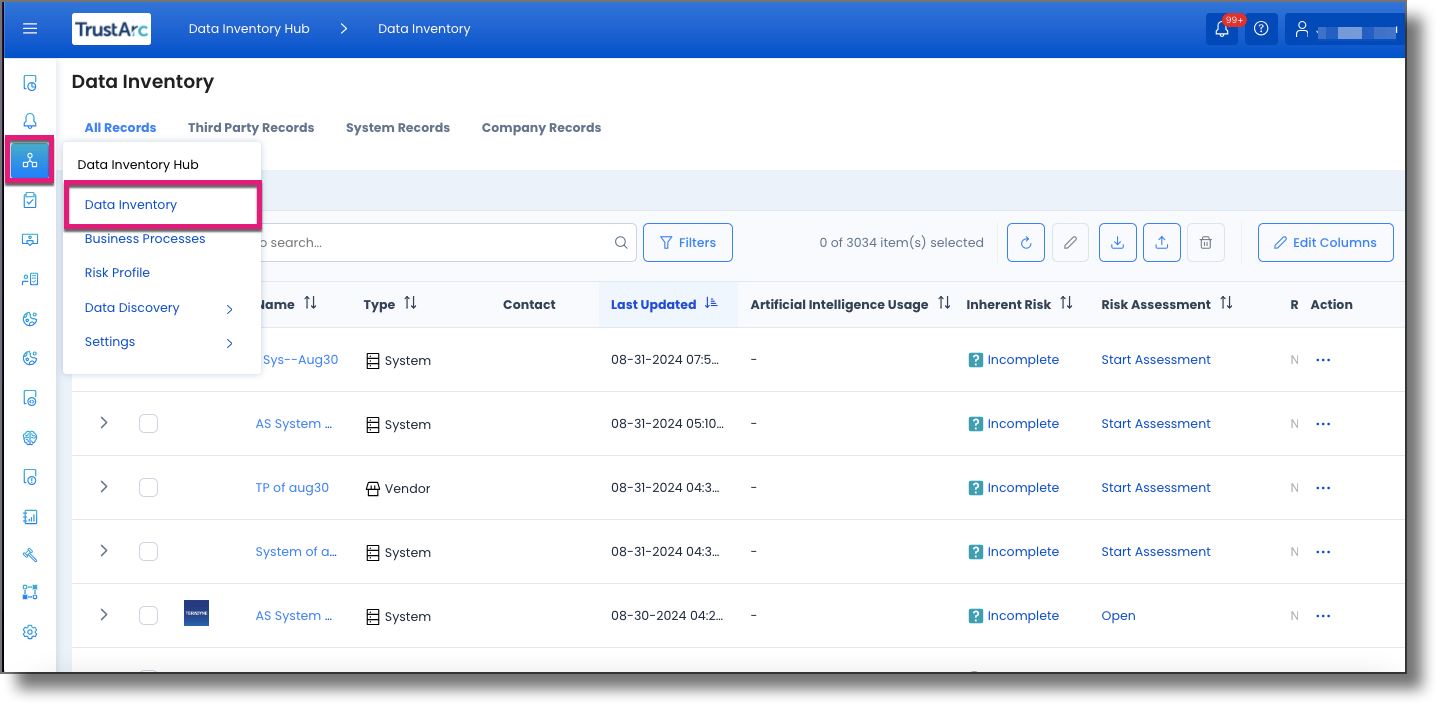Tick the checkbox for the AS System row
Screen dimensions: 1438x705
click(x=148, y=615)
